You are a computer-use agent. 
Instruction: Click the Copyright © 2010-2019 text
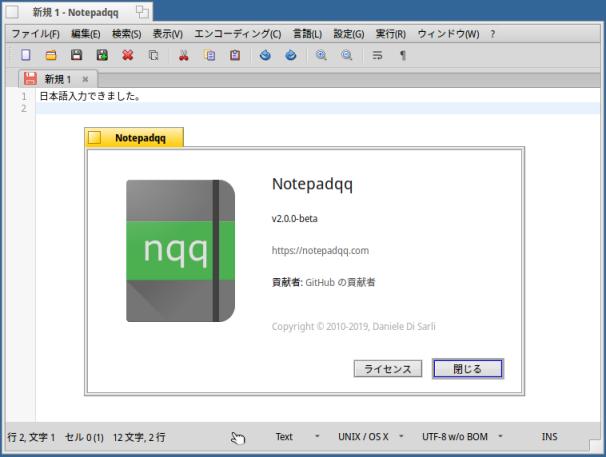coord(354,327)
